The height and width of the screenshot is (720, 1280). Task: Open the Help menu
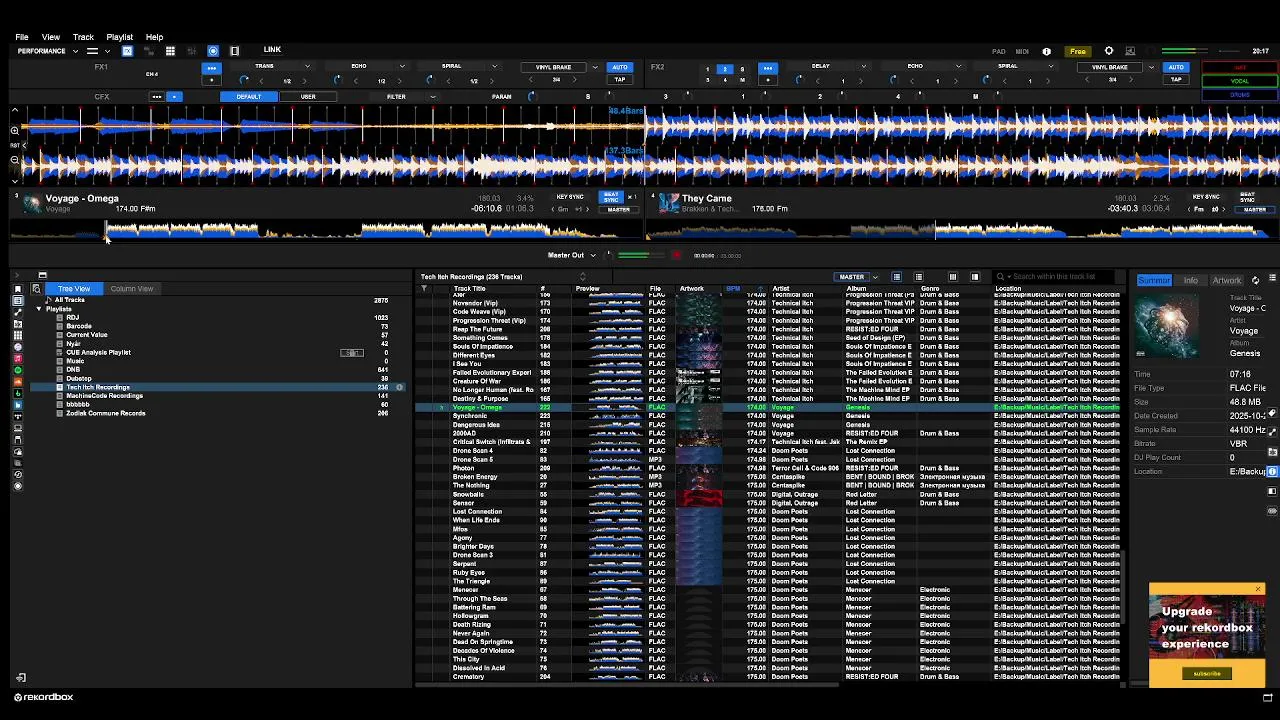(154, 37)
